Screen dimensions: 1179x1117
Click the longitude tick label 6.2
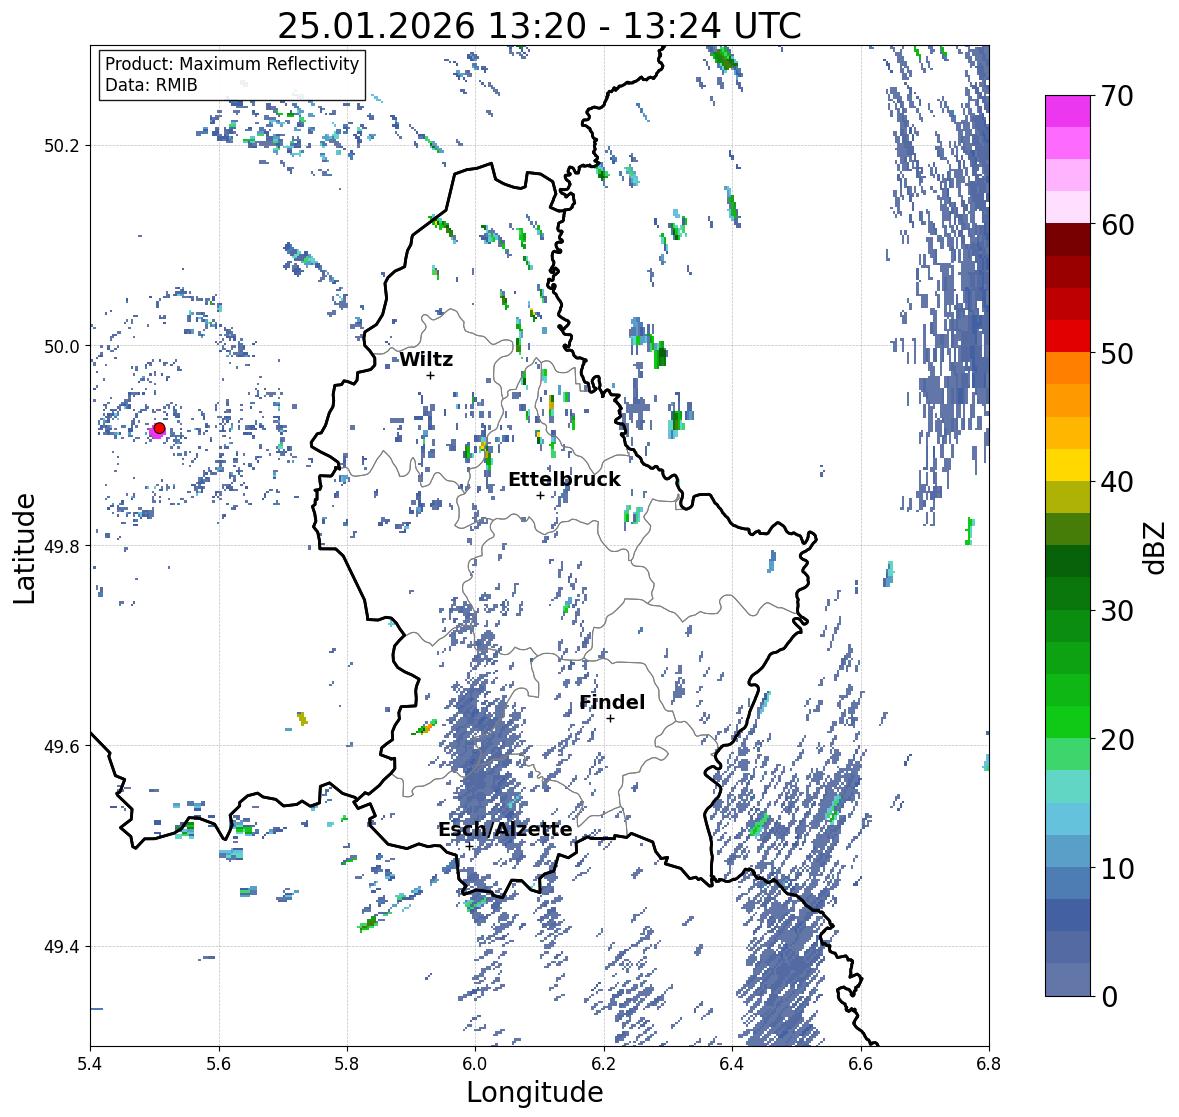[604, 1063]
